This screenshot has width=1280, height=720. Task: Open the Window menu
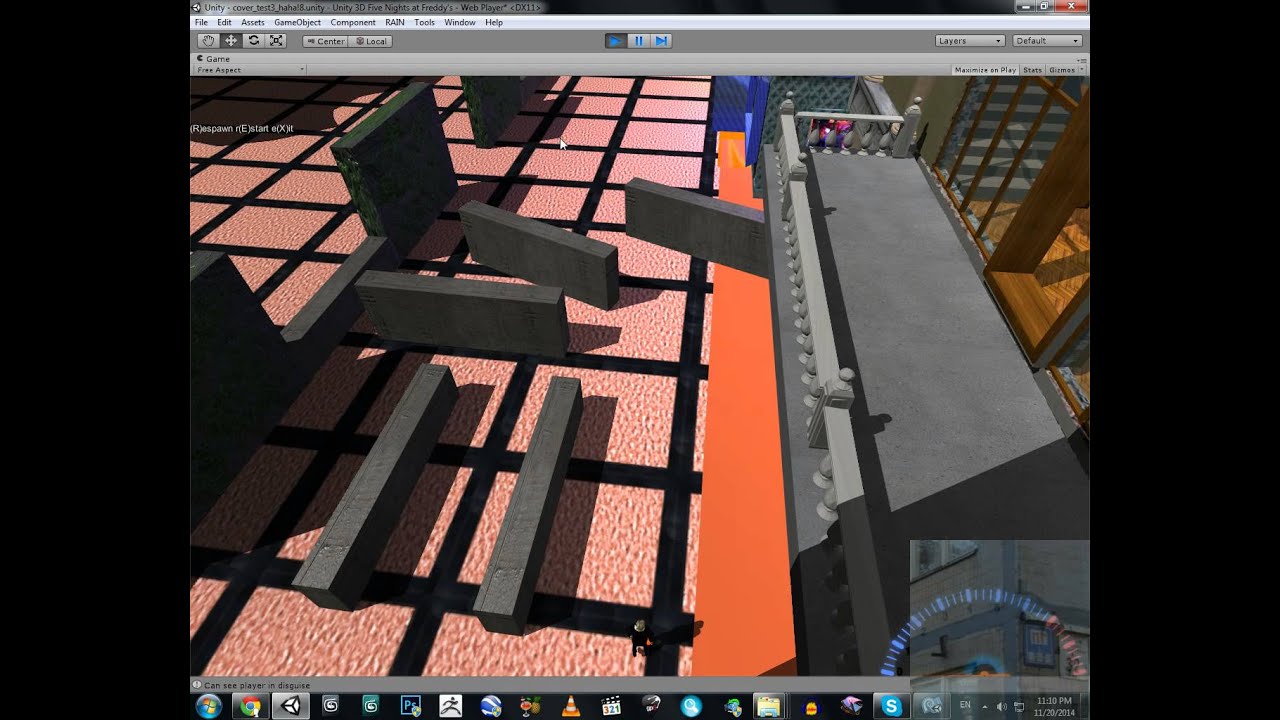460,22
